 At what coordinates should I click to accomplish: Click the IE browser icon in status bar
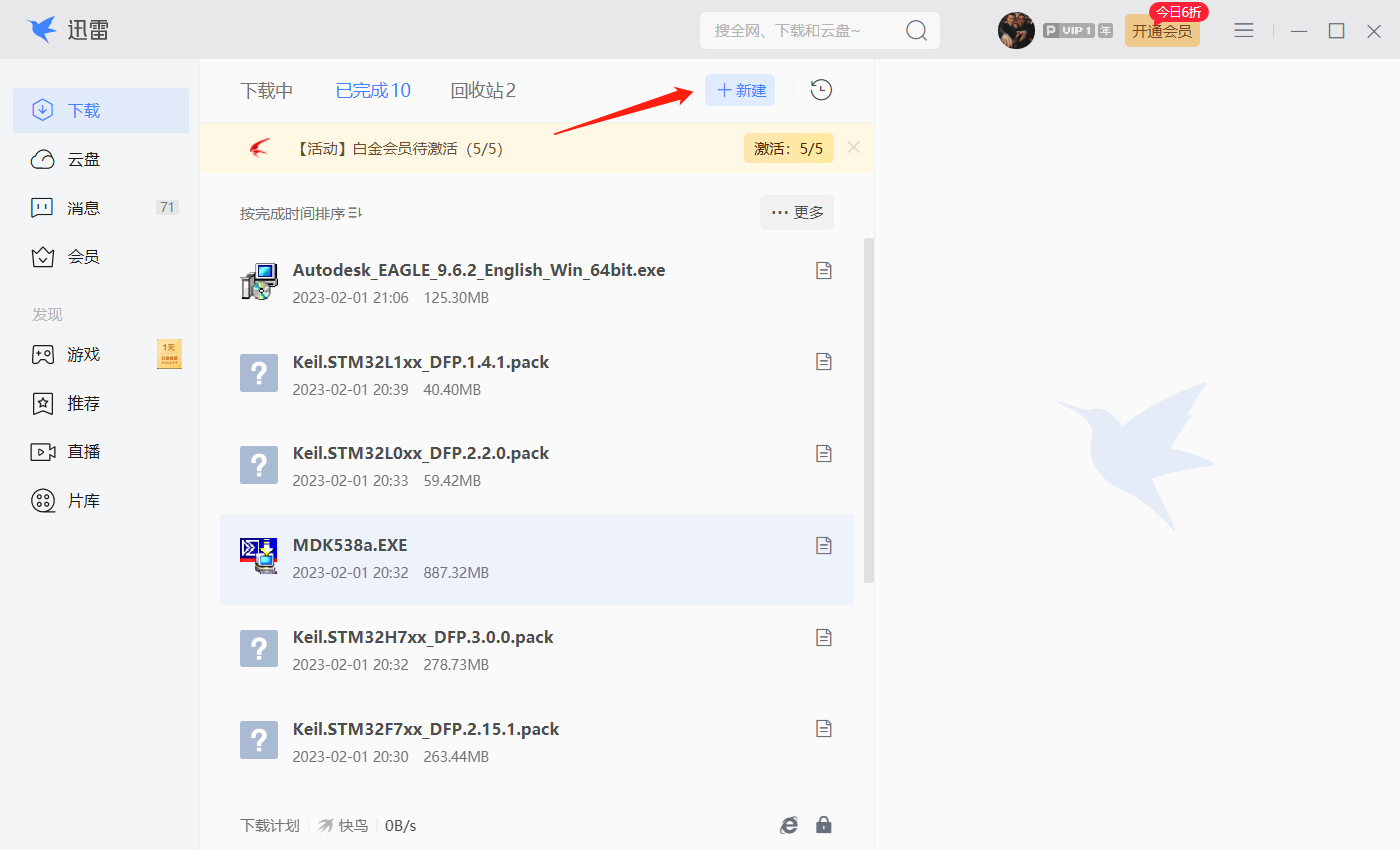(x=789, y=825)
